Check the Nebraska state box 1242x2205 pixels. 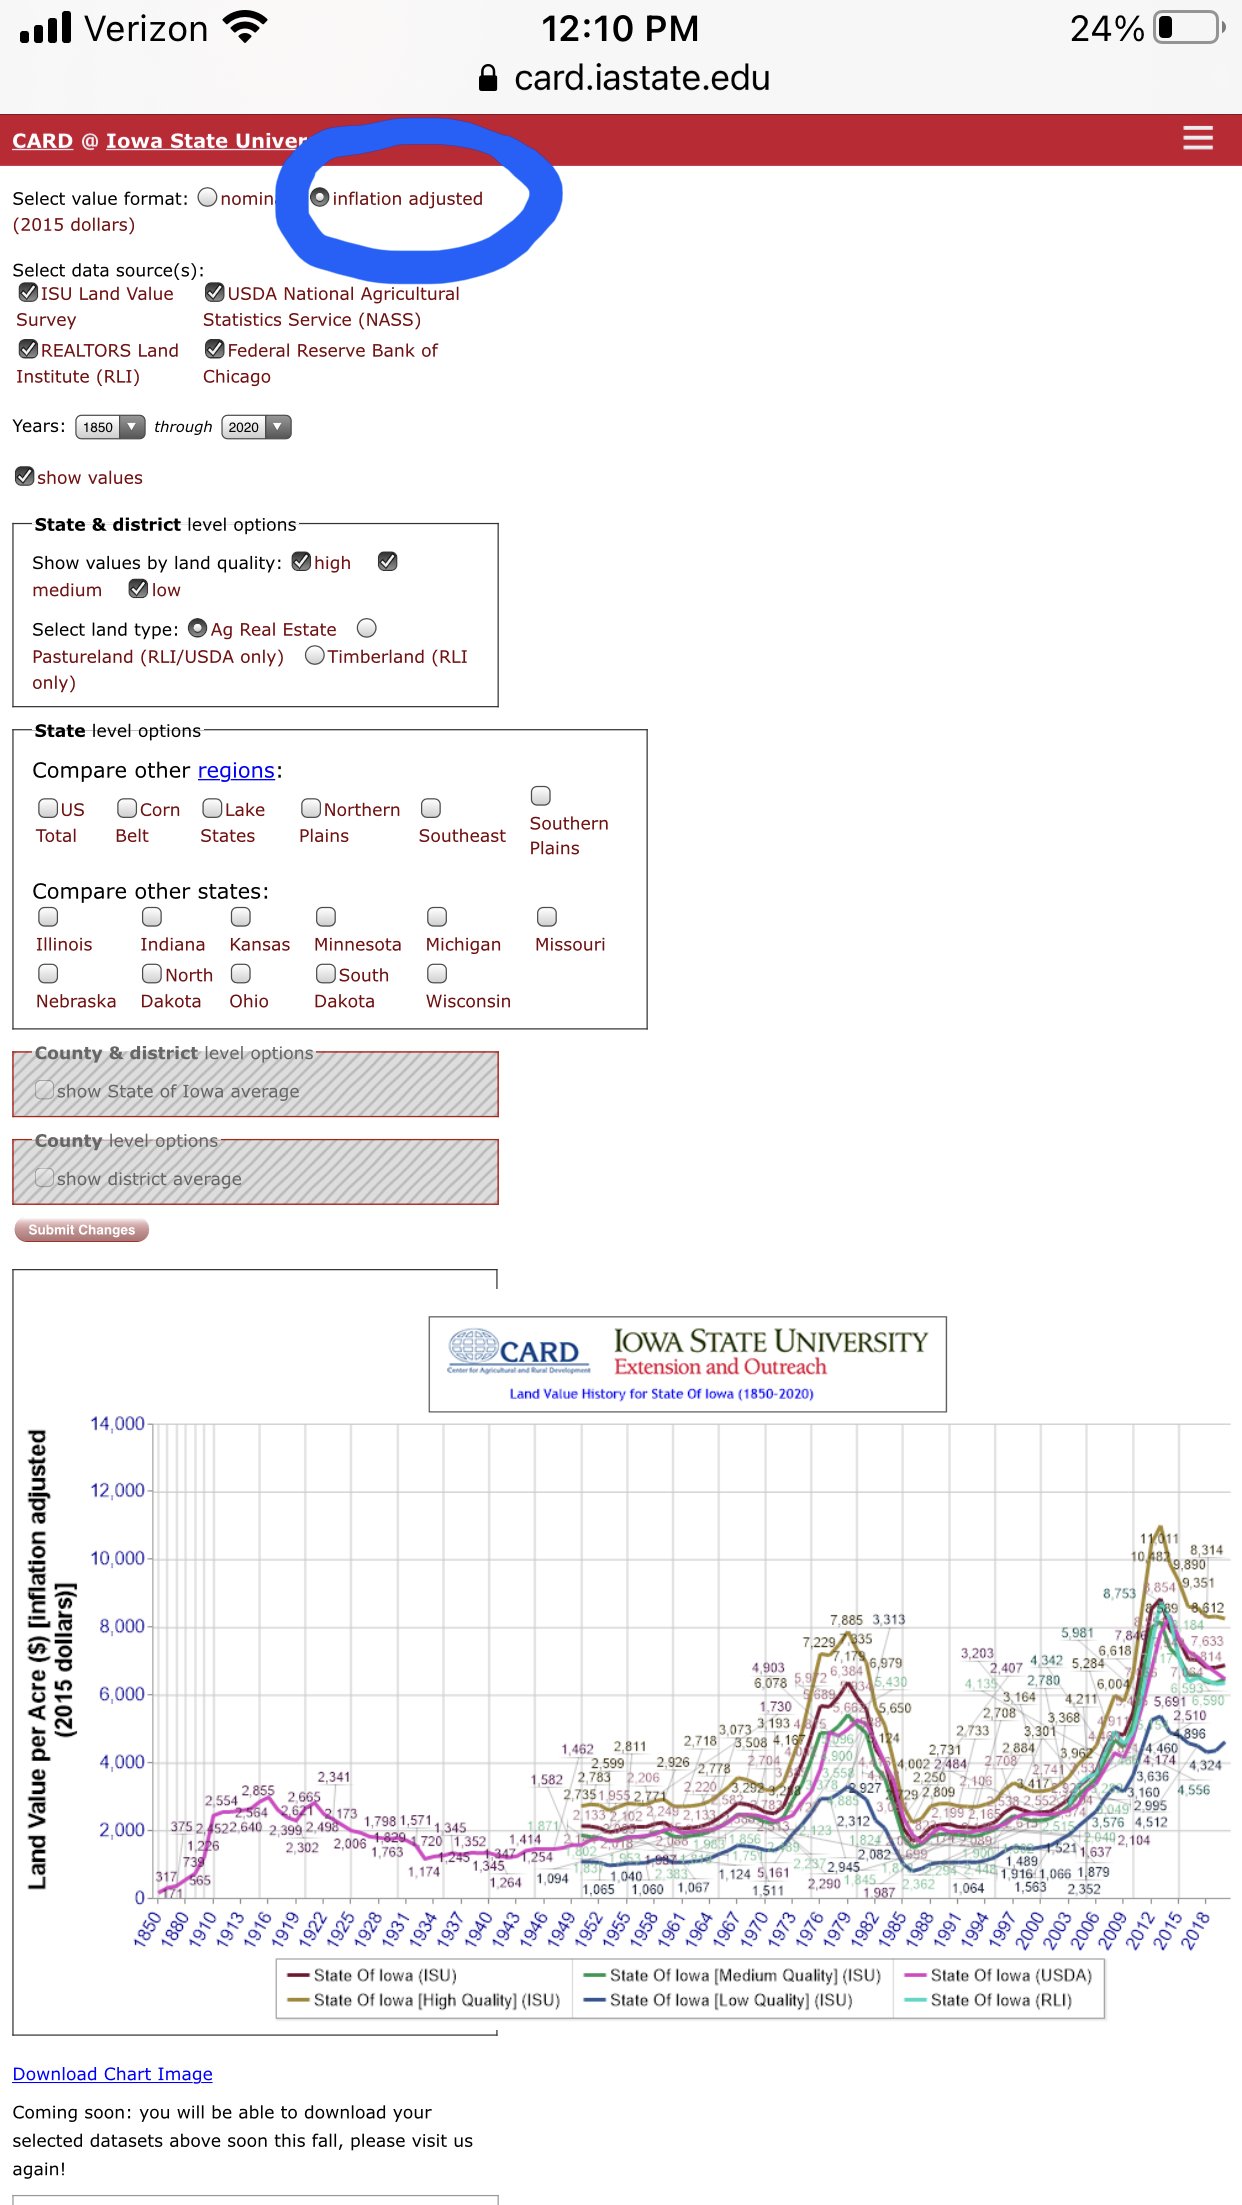[48, 973]
